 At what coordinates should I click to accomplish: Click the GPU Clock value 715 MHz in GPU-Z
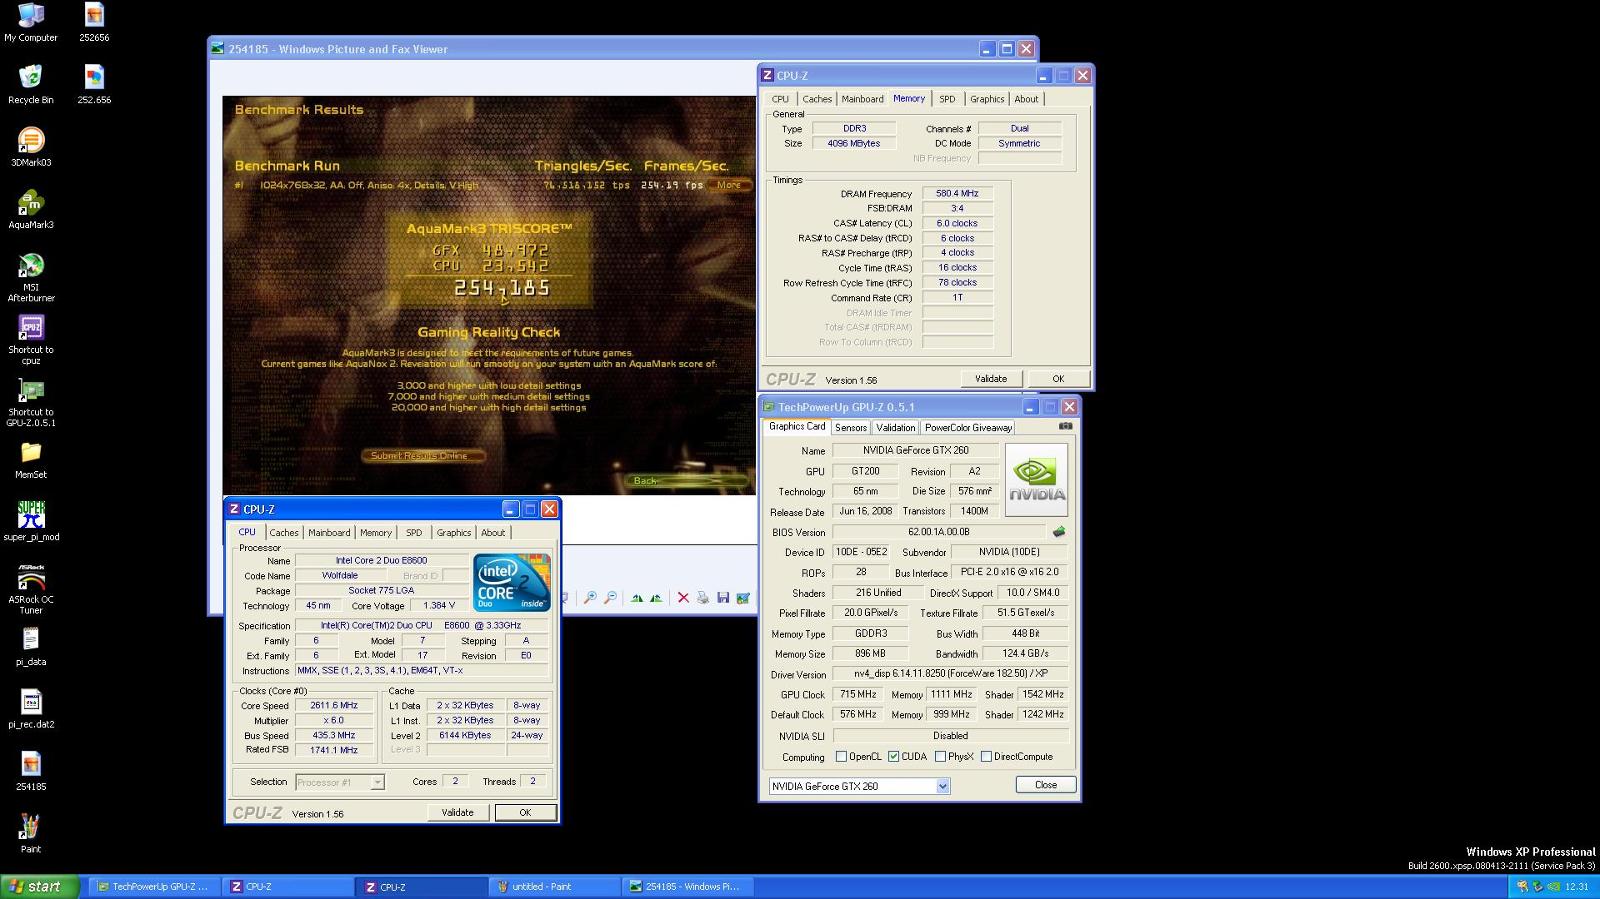858,695
